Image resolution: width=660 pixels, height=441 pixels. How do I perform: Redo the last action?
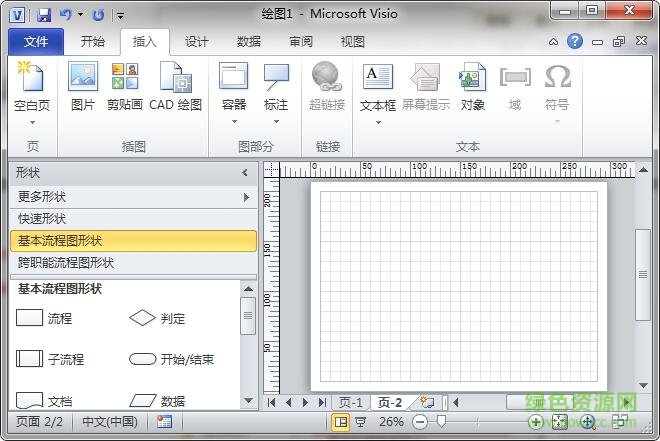coord(98,15)
